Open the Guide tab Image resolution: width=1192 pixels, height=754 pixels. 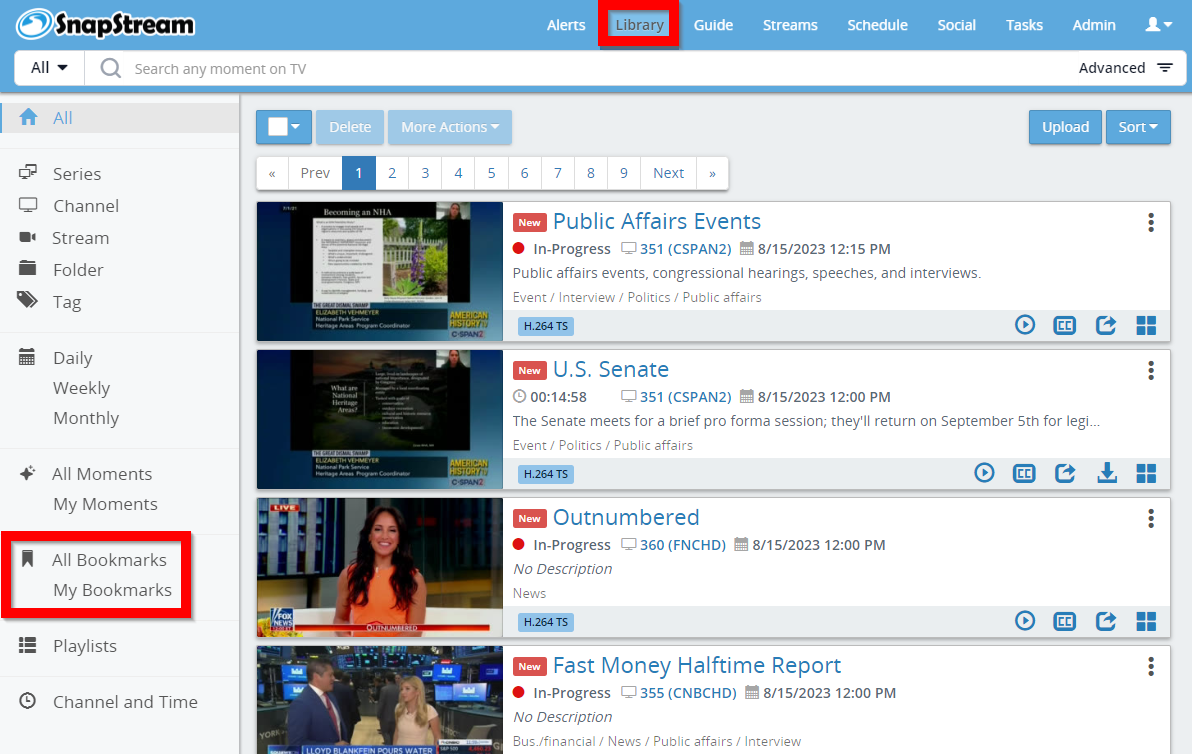(713, 25)
